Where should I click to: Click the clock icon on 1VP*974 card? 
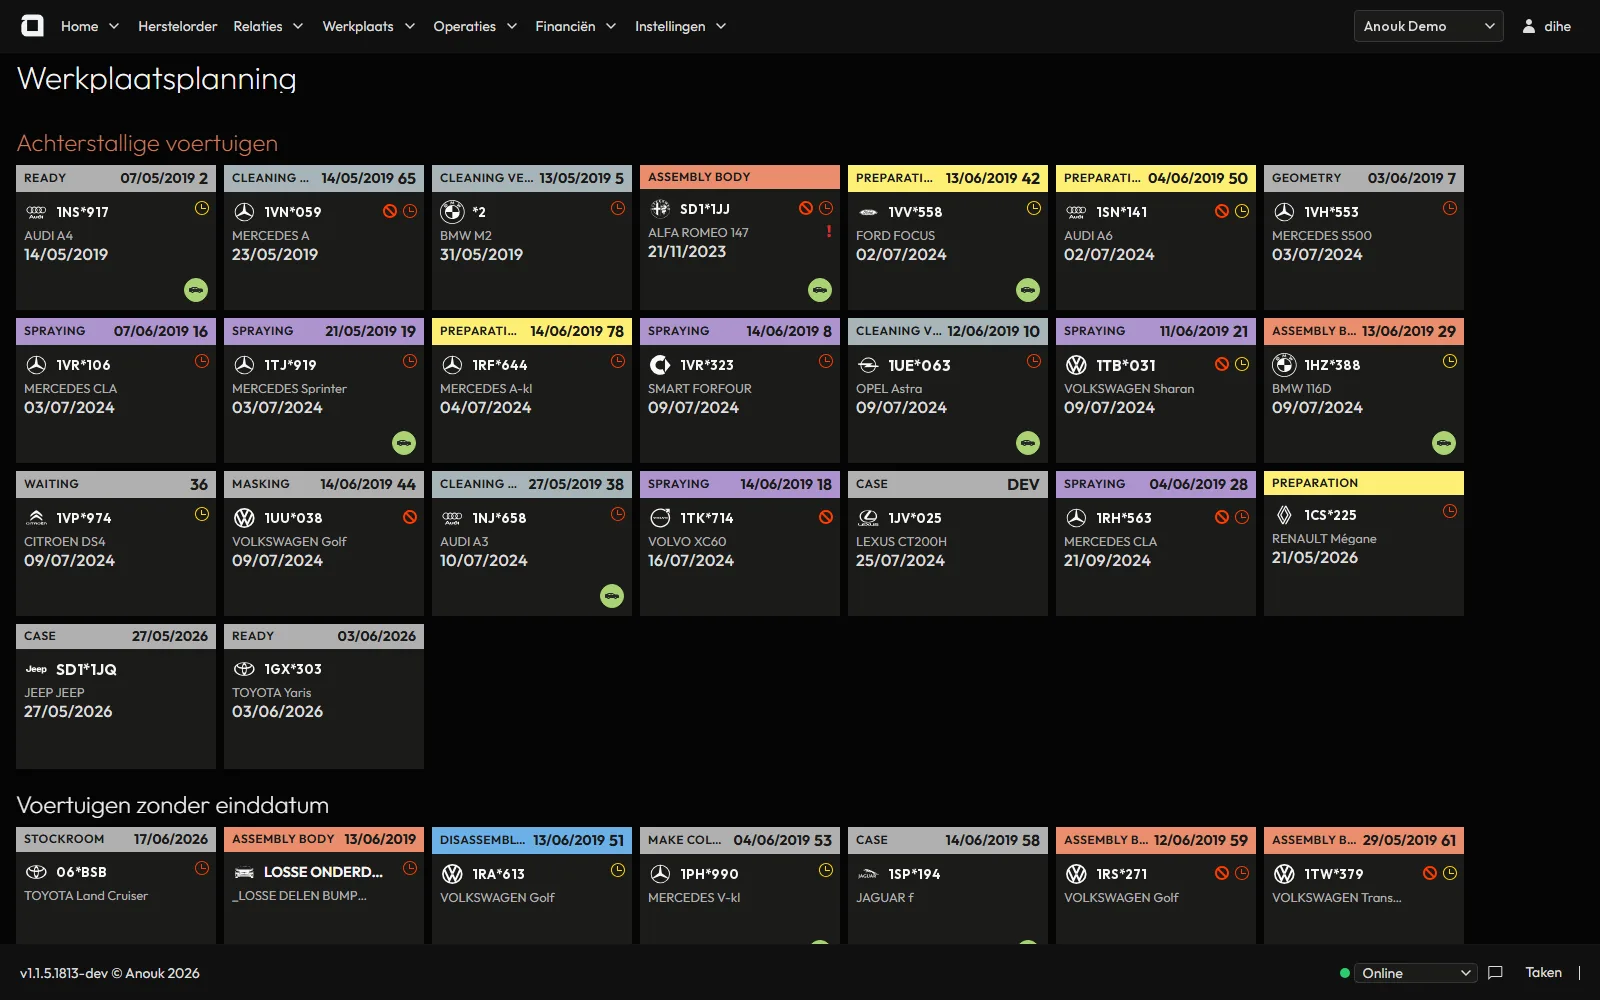click(x=202, y=514)
